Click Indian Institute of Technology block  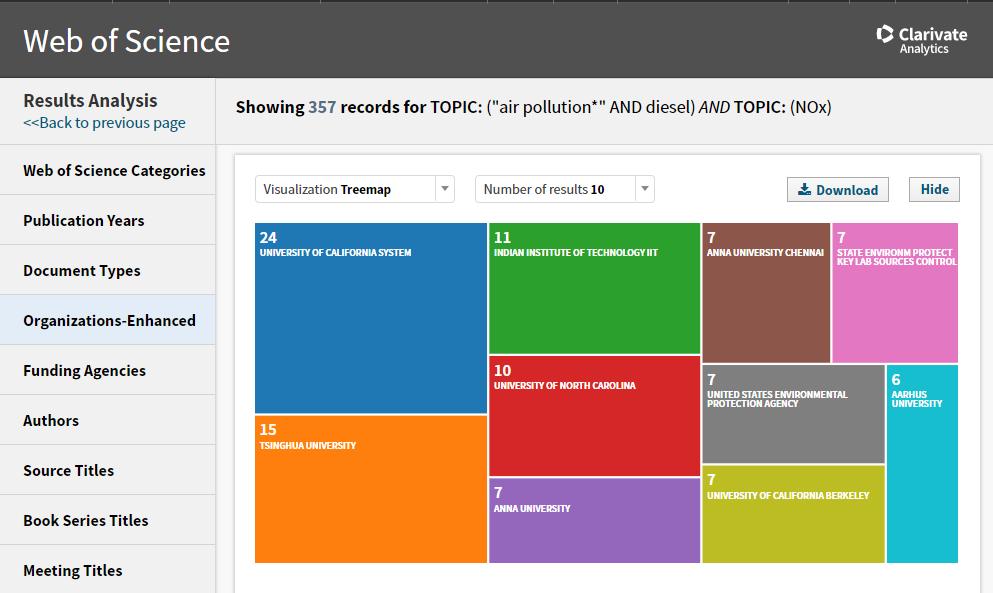(x=595, y=288)
